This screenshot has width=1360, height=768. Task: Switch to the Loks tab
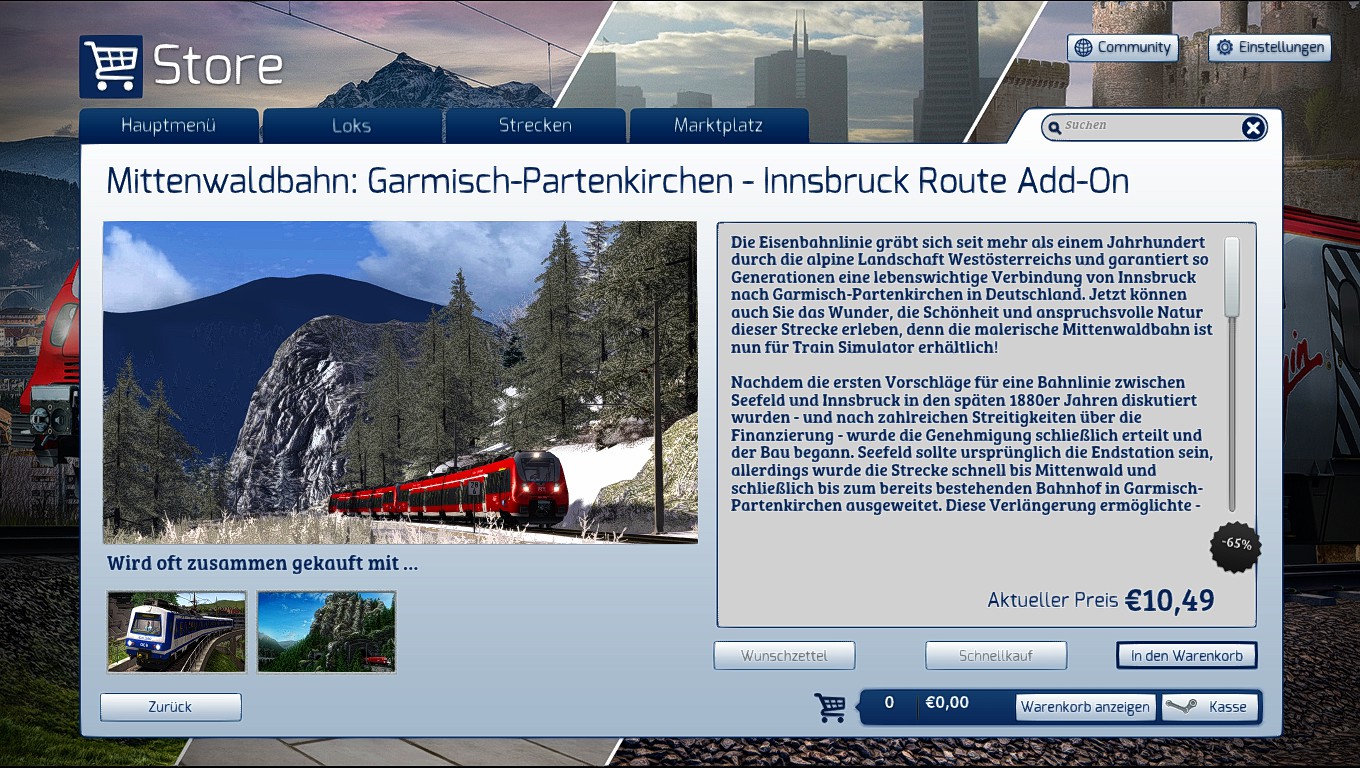(x=352, y=126)
